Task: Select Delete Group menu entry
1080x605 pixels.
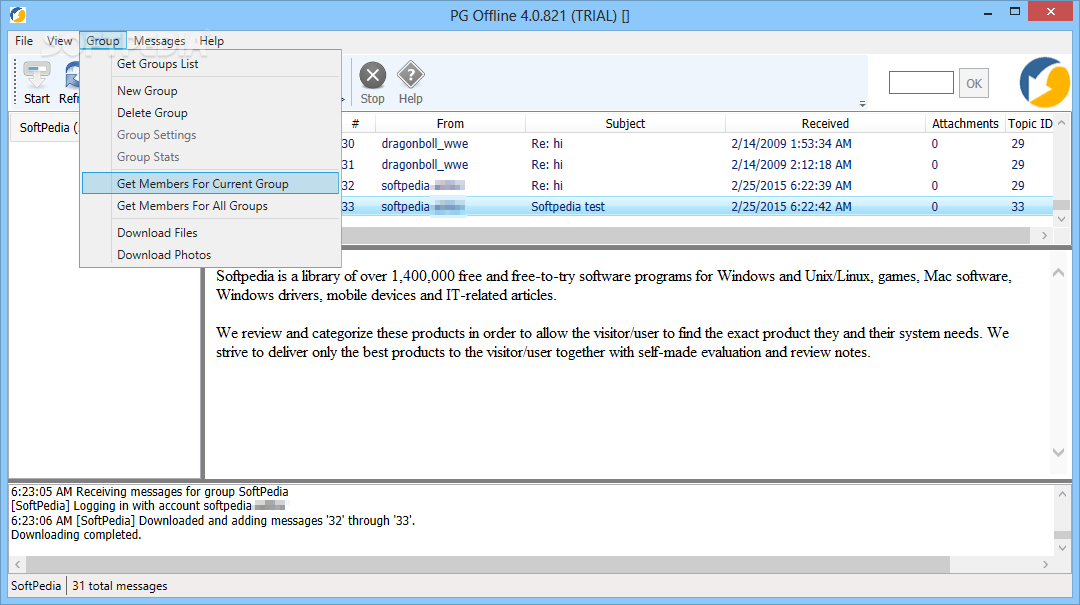Action: 211,112
